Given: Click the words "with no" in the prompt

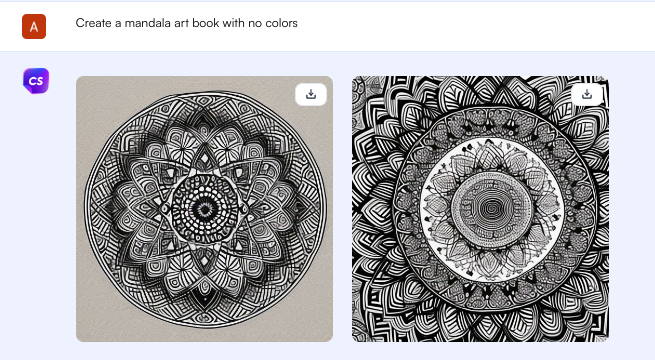Looking at the screenshot, I should (242, 23).
